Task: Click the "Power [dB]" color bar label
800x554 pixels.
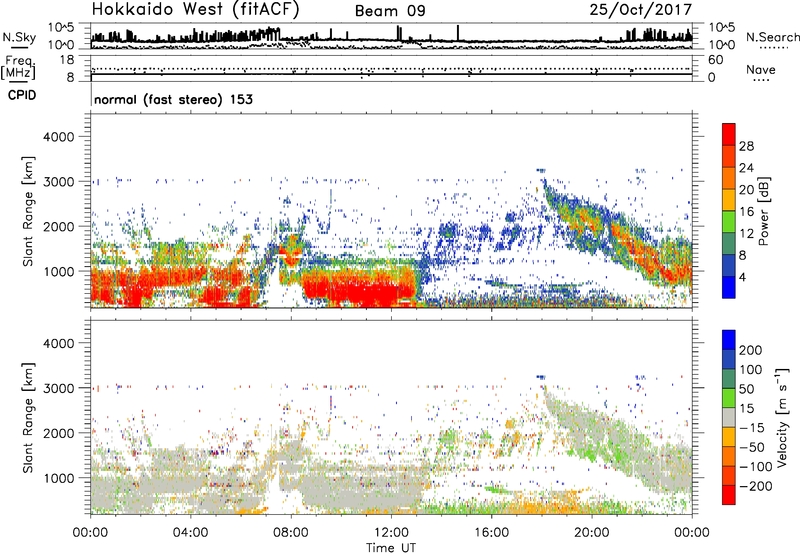Action: (764, 211)
